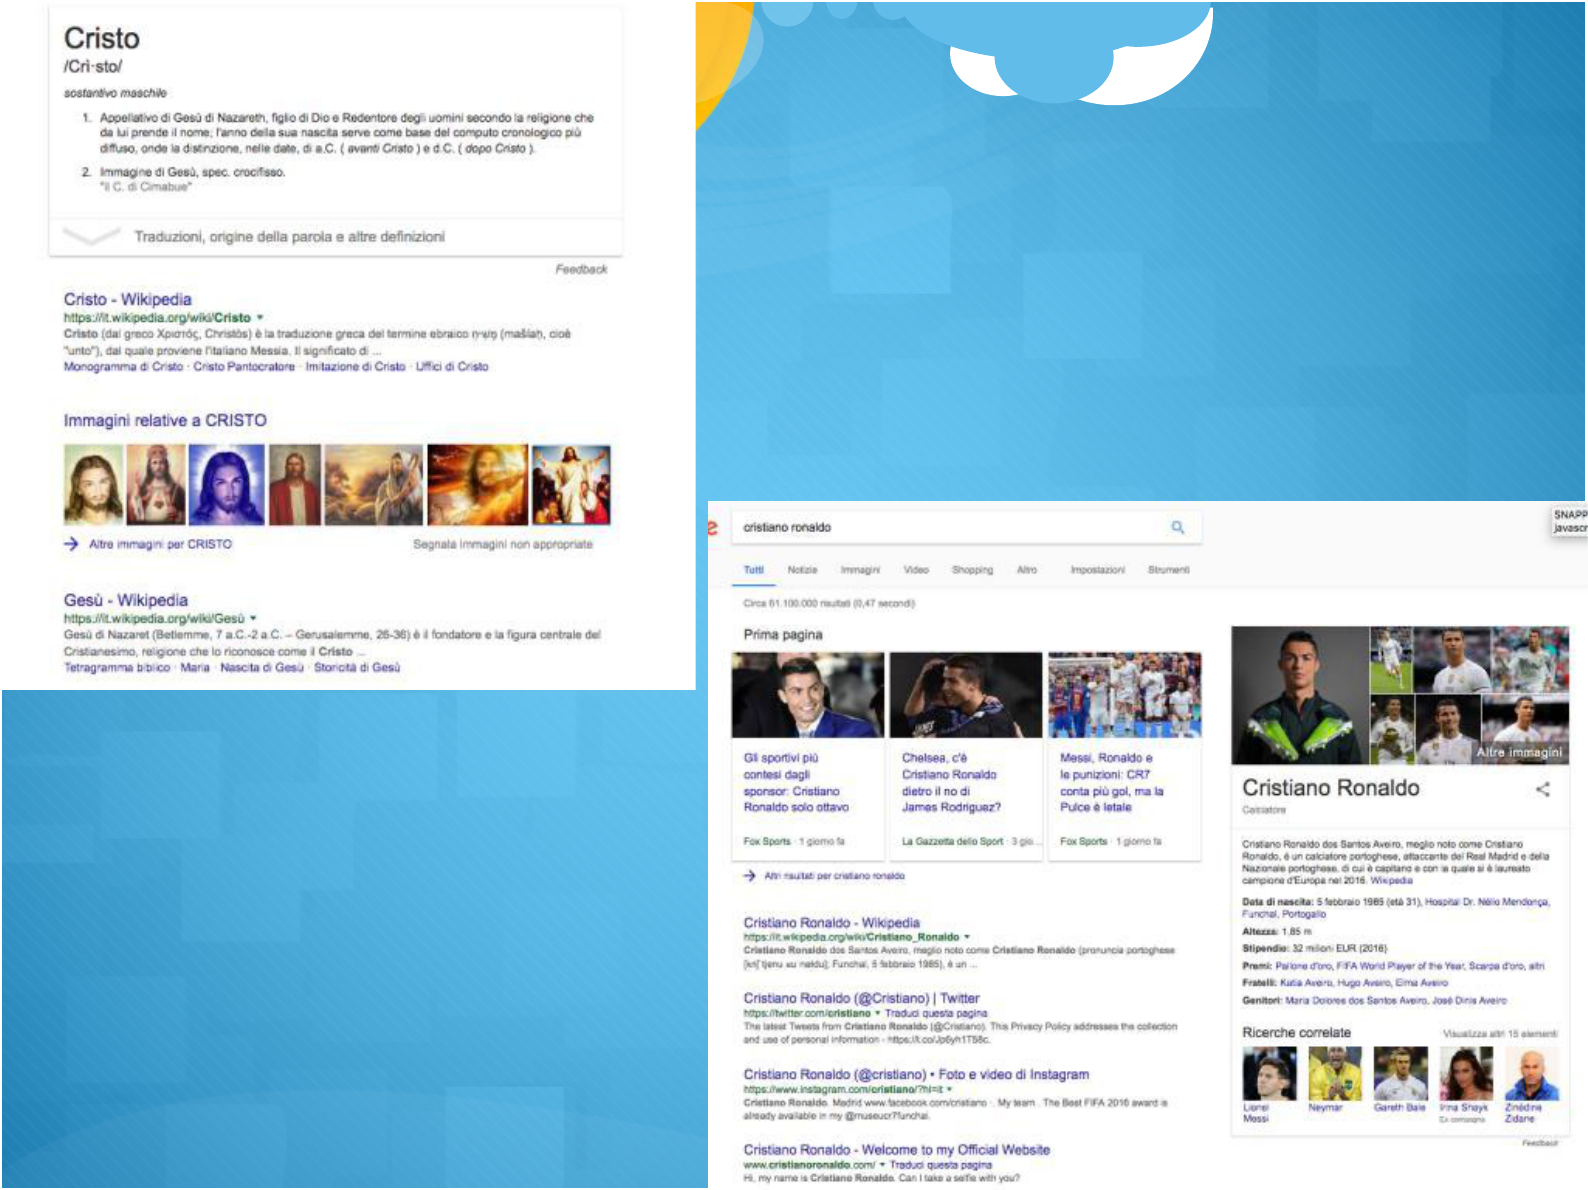Image resolution: width=1588 pixels, height=1190 pixels.
Task: Open the Cristo - Wikipedia result
Action: [x=128, y=299]
